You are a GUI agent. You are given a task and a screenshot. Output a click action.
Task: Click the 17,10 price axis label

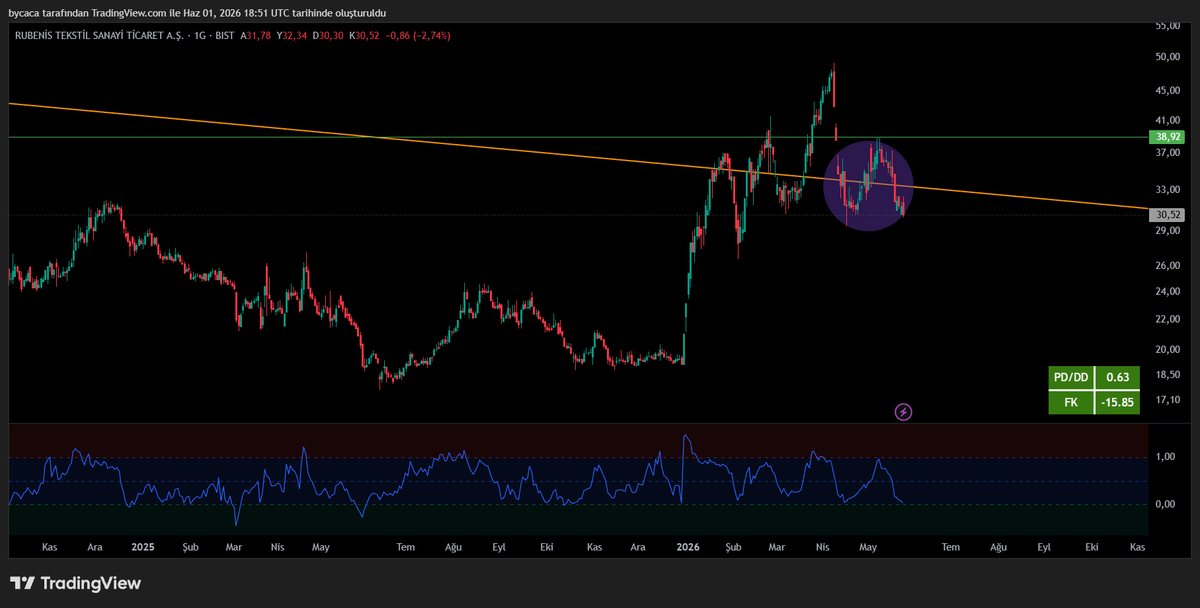1167,400
